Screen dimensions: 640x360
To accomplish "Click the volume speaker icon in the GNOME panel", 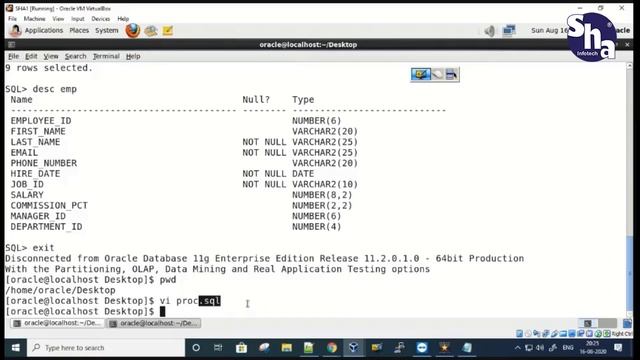I will tap(489, 31).
